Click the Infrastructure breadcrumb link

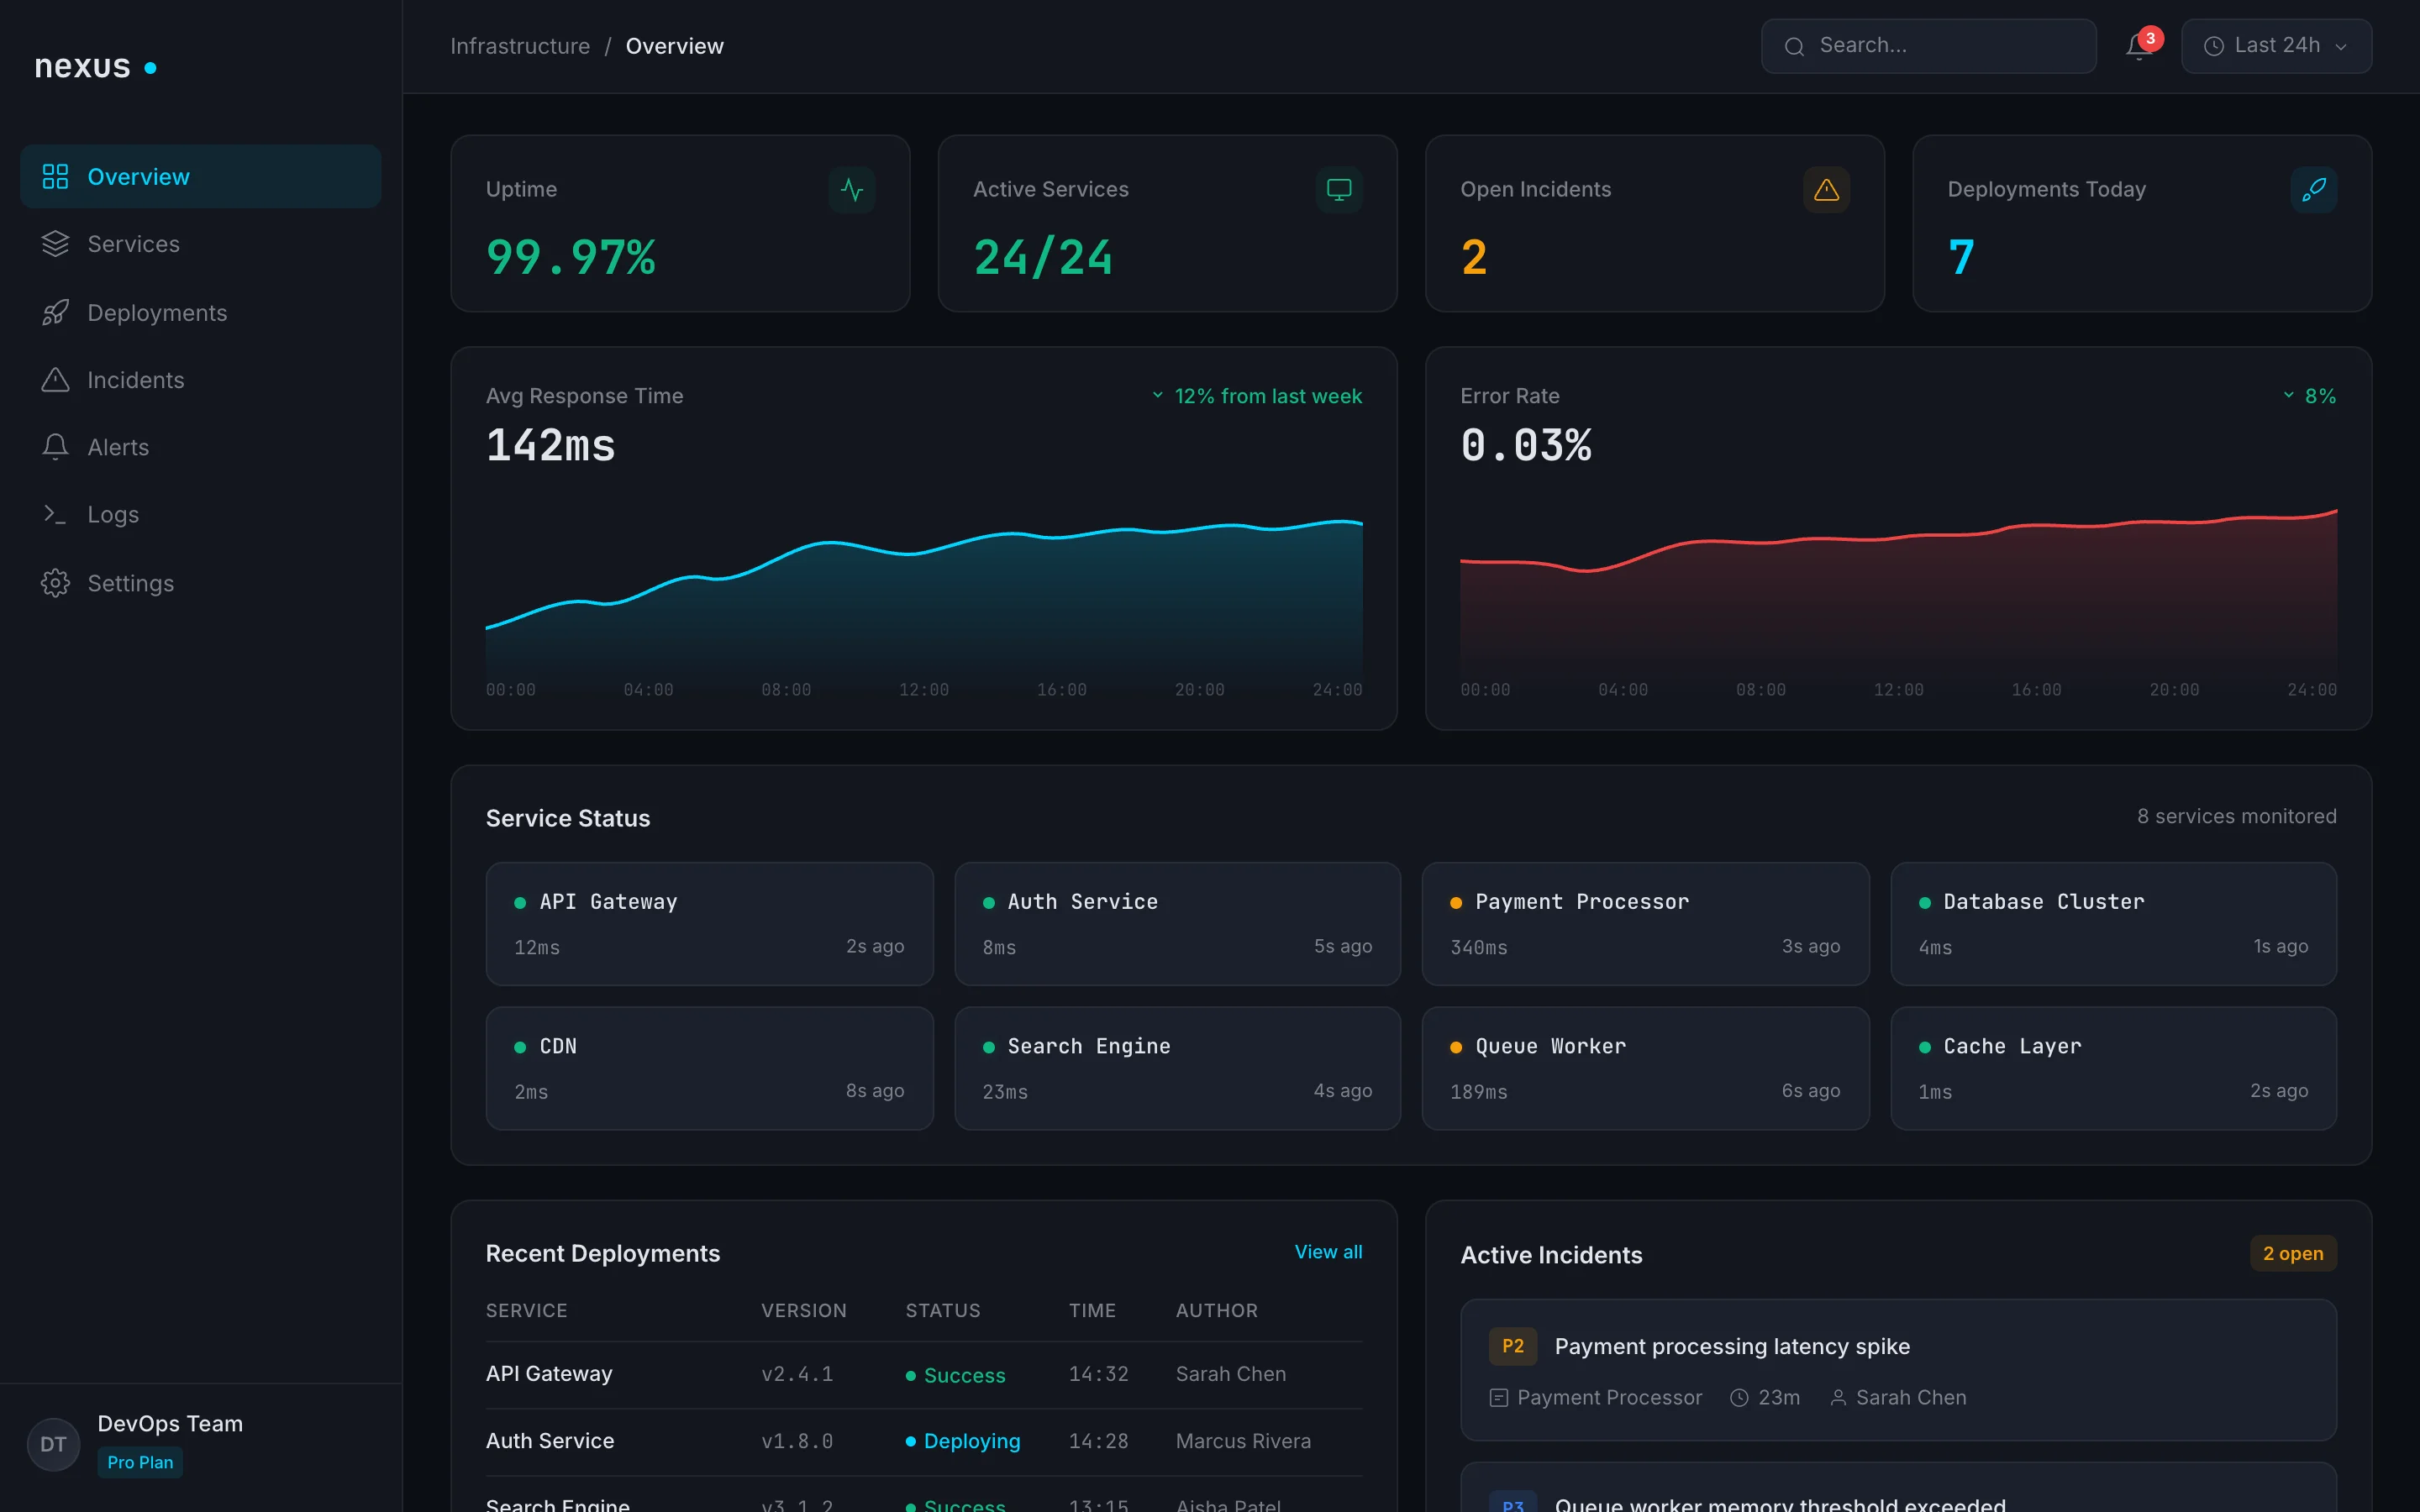point(520,46)
